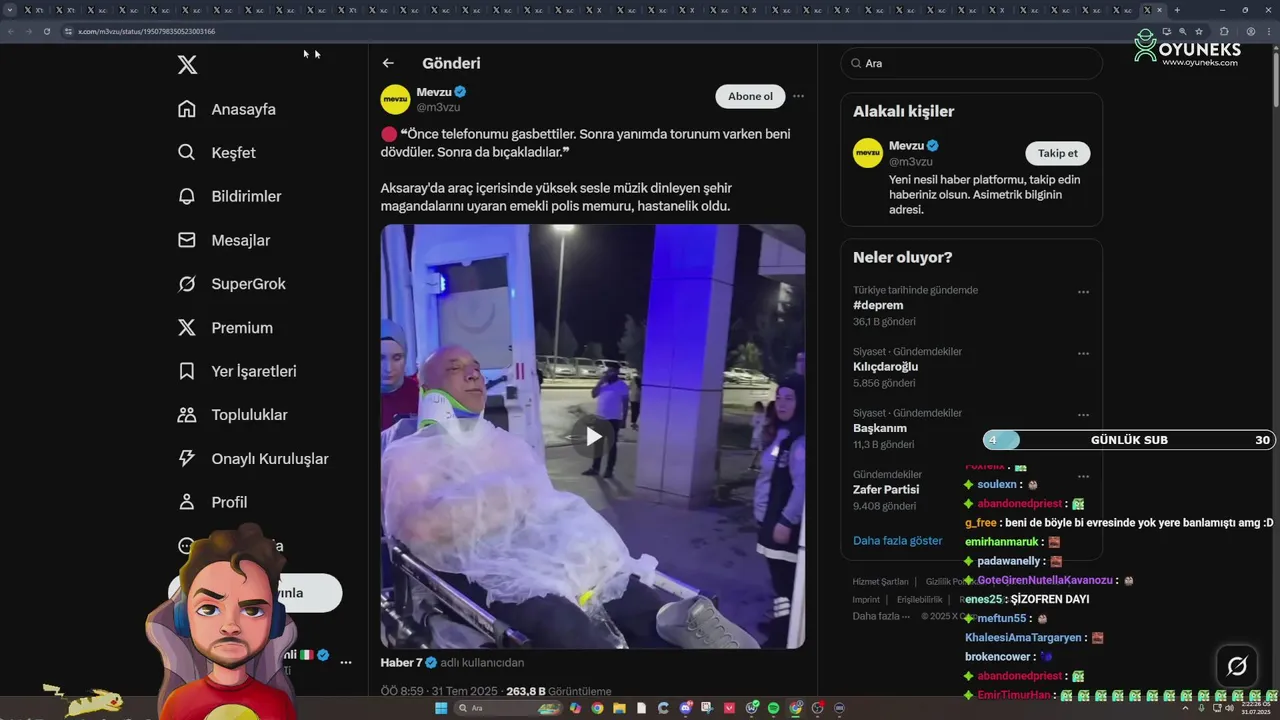The height and width of the screenshot is (720, 1280).
Task: Open the tab search dropdown arrow
Action: pos(11,10)
